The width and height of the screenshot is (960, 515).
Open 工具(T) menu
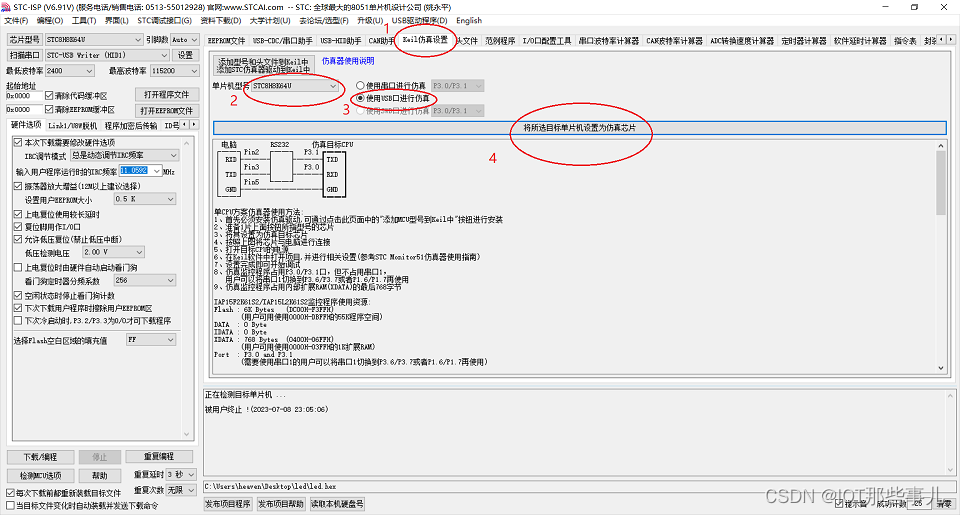[x=84, y=20]
